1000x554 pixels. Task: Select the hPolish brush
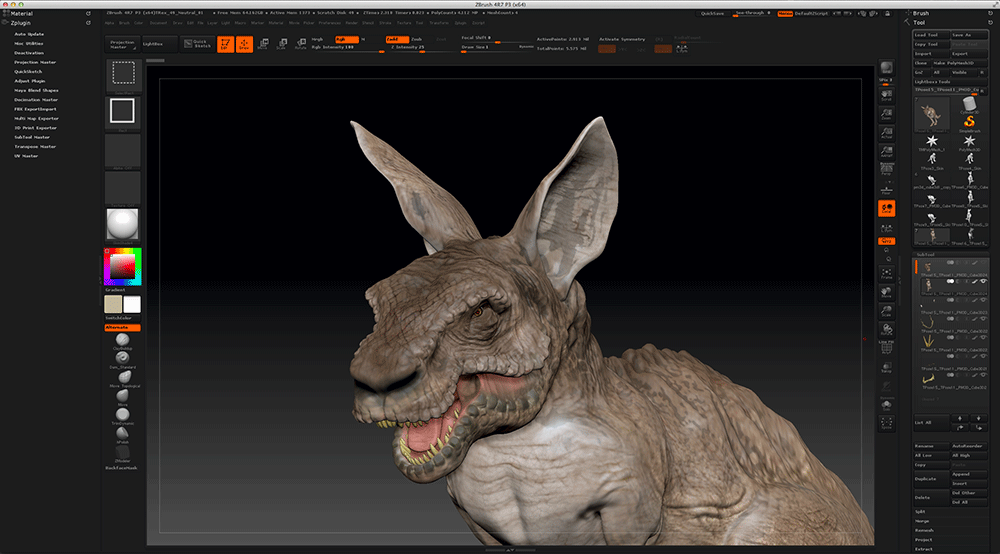pyautogui.click(x=122, y=434)
